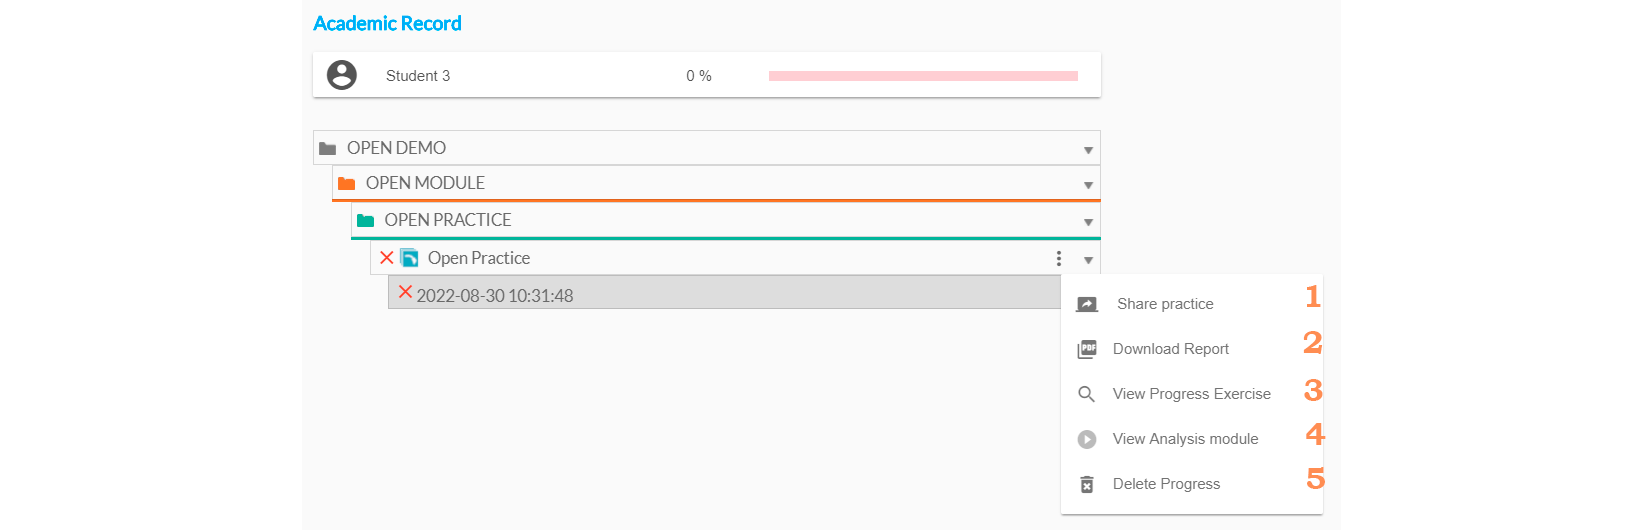Click the PDF report icon
The height and width of the screenshot is (530, 1644).
[x=1087, y=349]
